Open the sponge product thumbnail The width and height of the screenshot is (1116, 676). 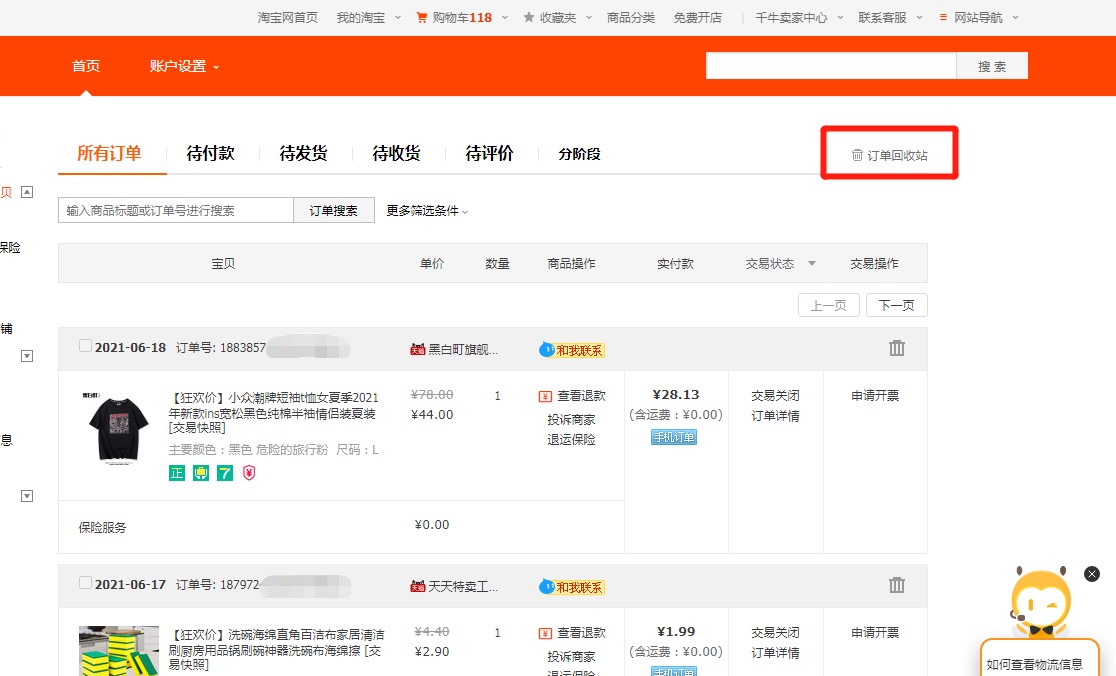[118, 651]
